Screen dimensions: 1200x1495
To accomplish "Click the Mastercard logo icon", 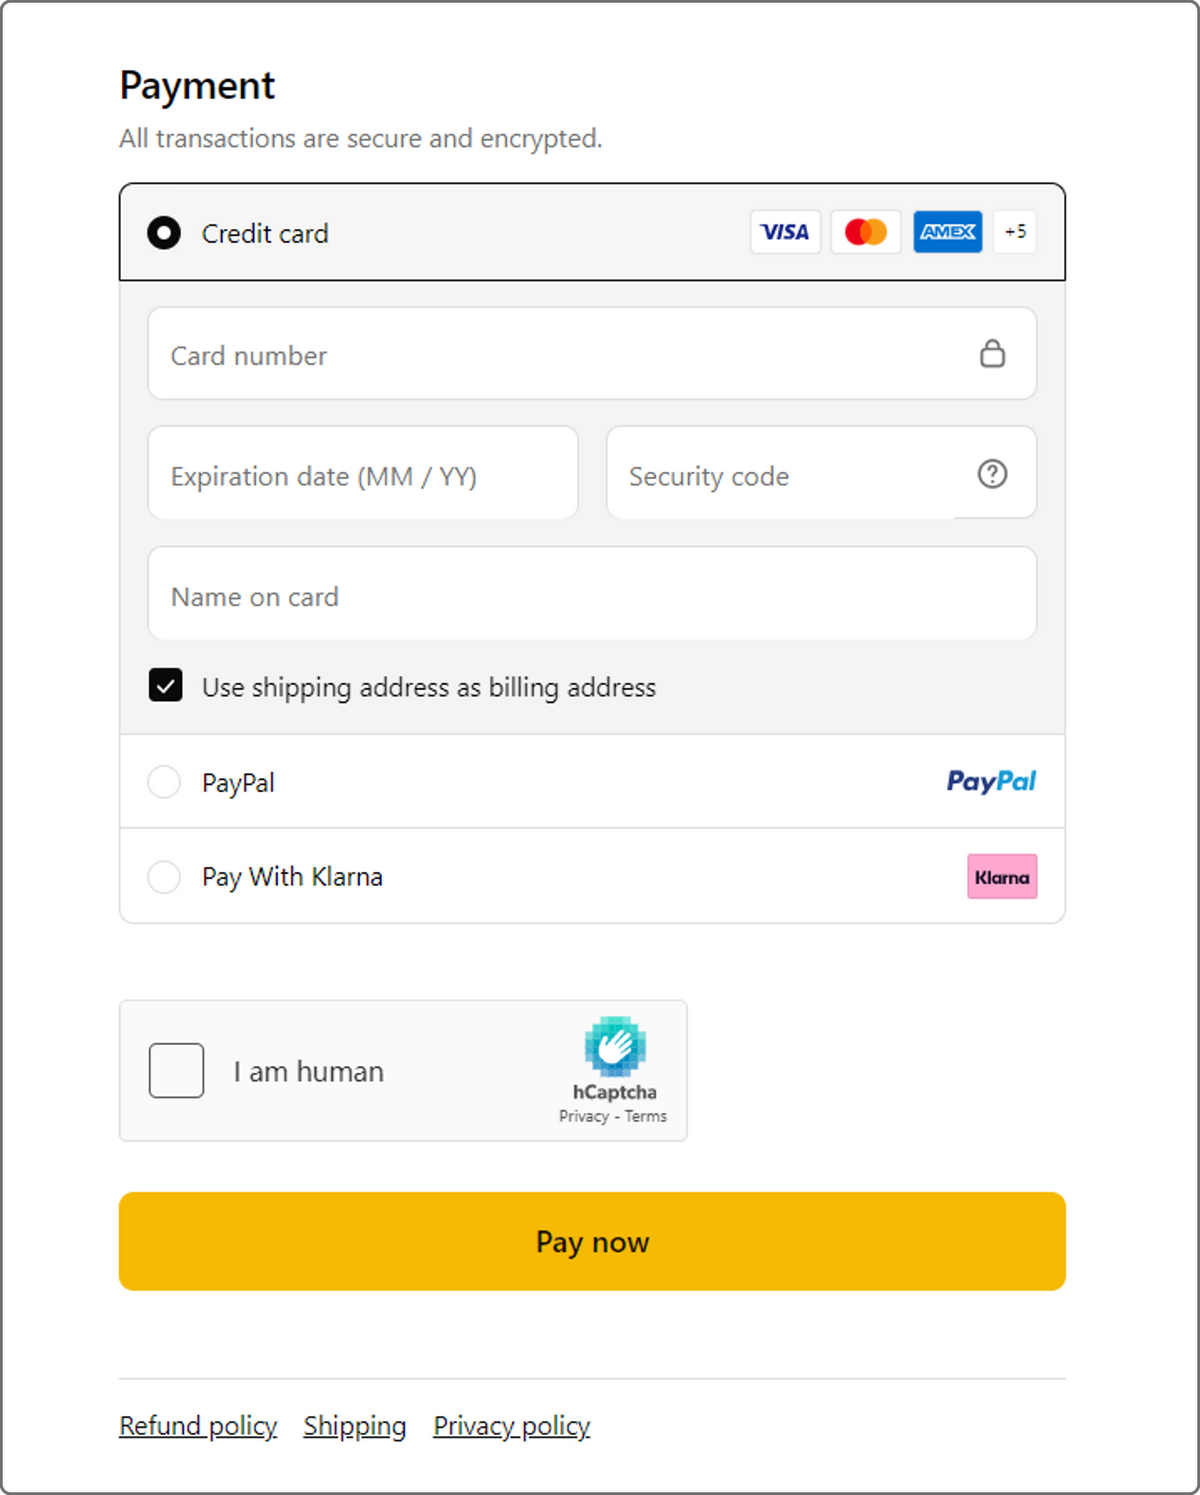I will (866, 232).
